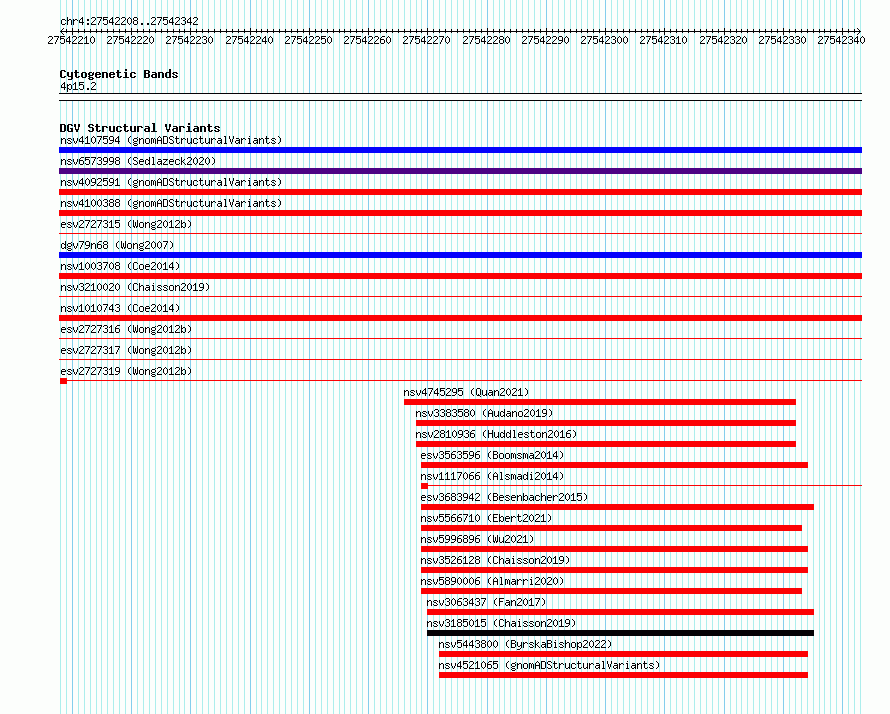Image resolution: width=890 pixels, height=714 pixels.
Task: Open nsv1003708 (Coe2014) variant label
Action: tap(120, 266)
